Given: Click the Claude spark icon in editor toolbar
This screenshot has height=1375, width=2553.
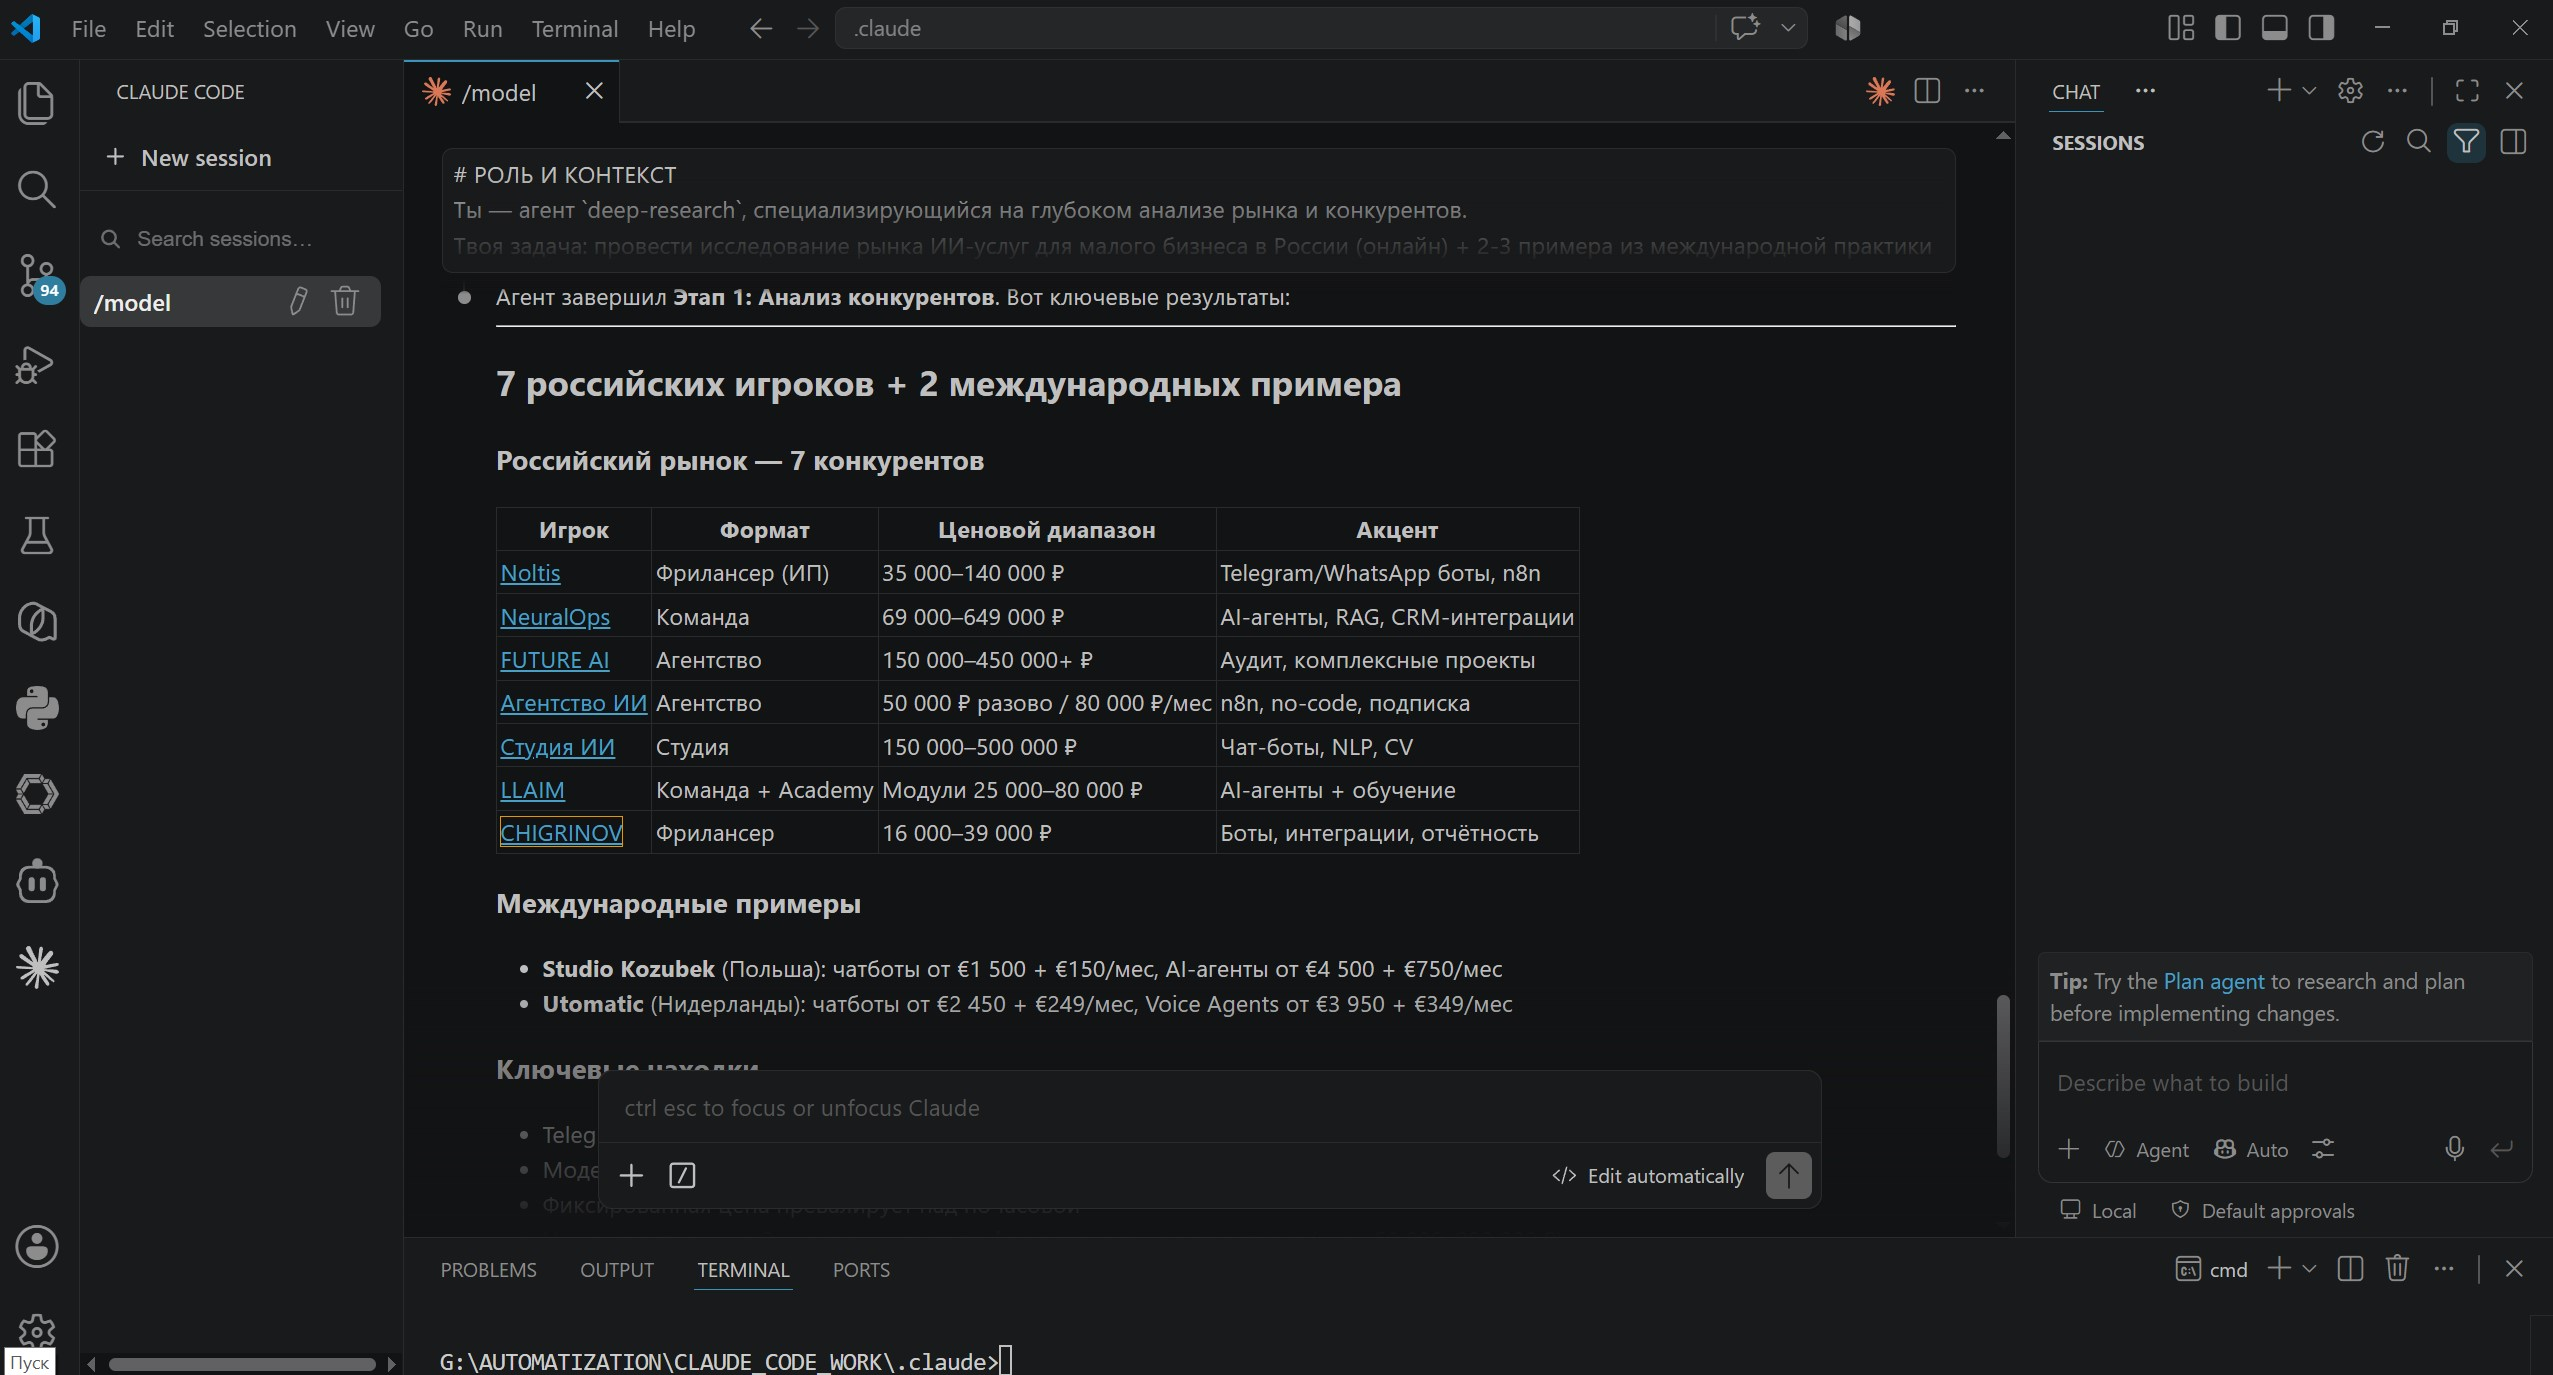Looking at the screenshot, I should (x=1880, y=91).
